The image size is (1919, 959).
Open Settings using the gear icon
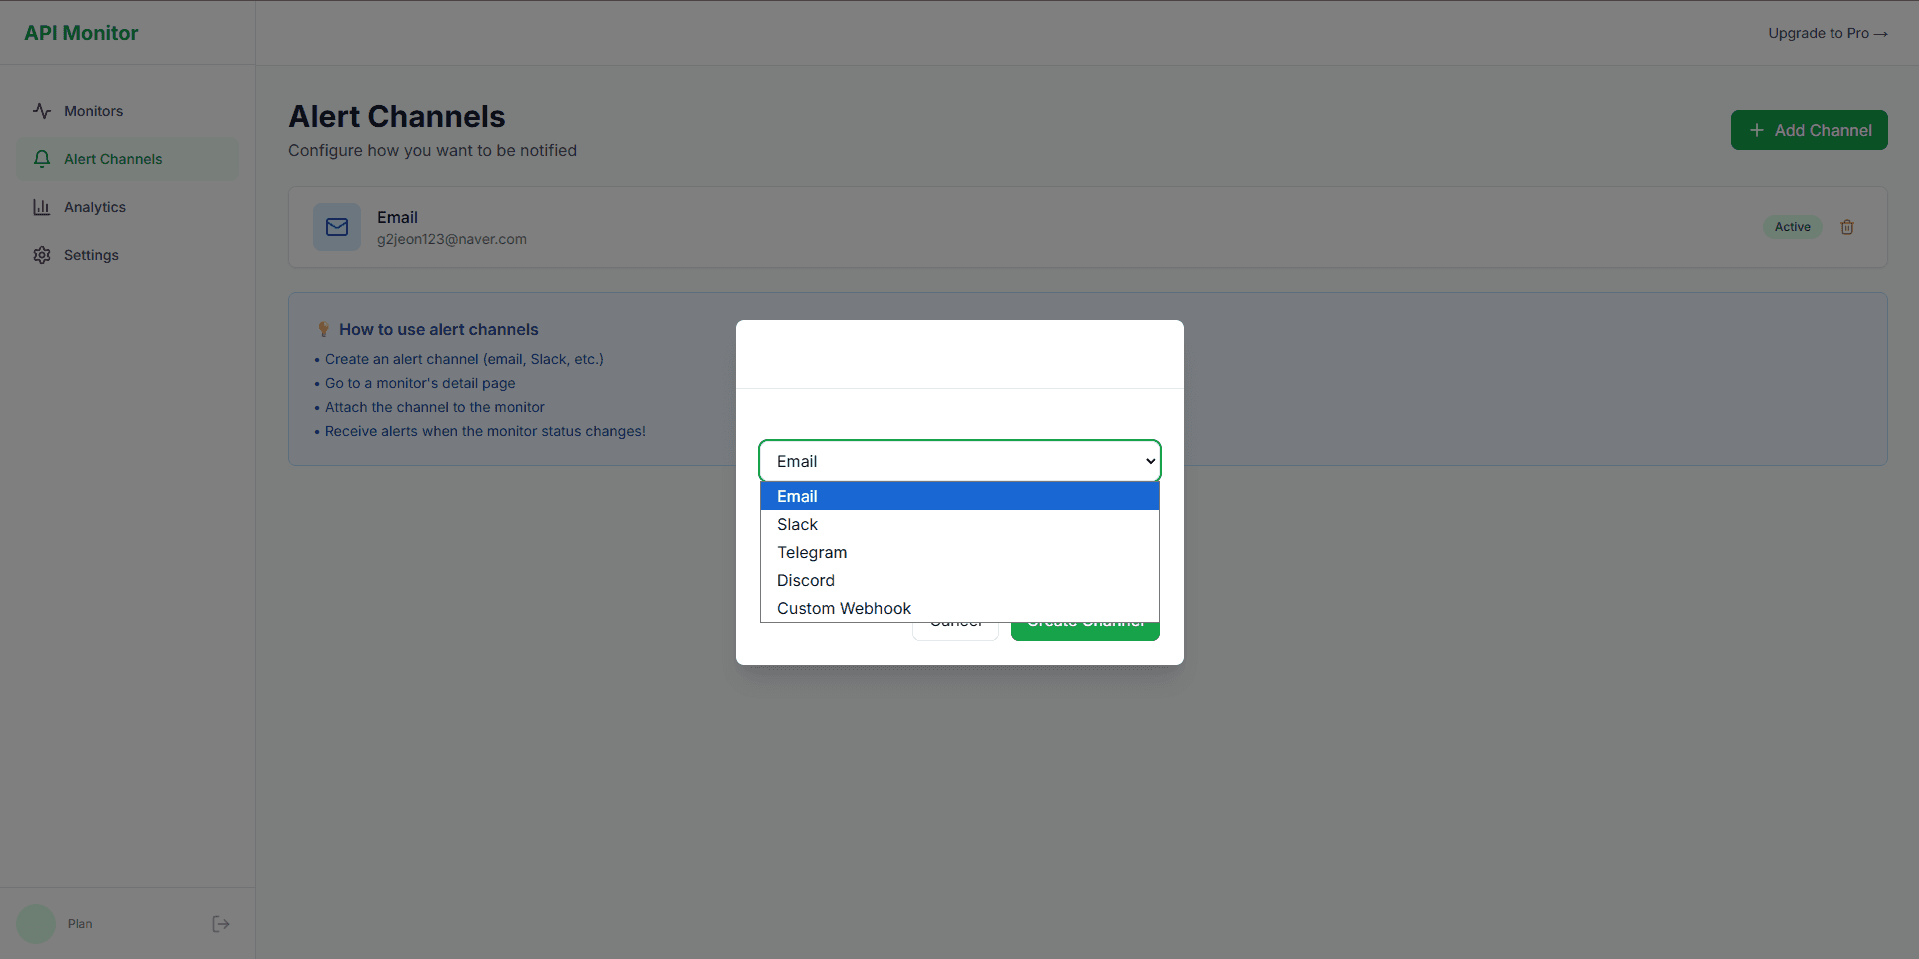point(41,255)
